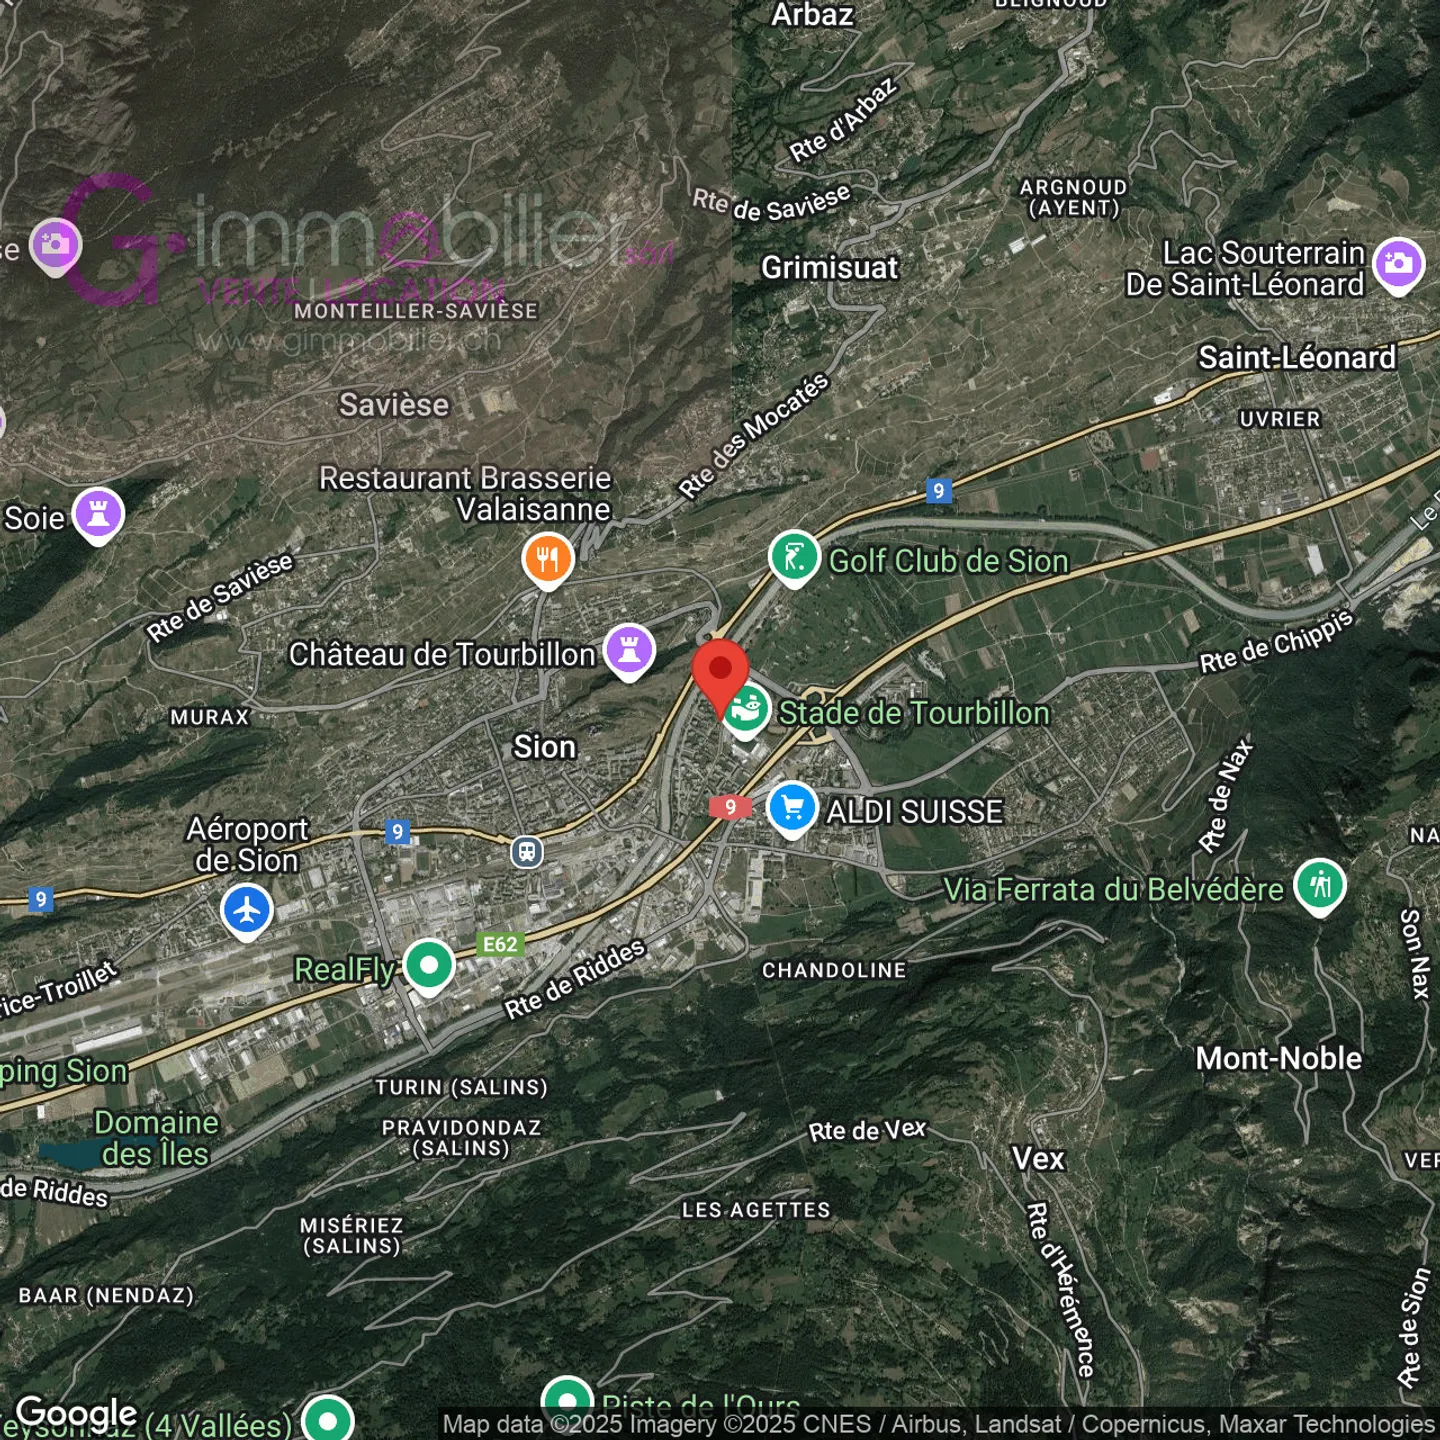Click the E62 highway shield
This screenshot has width=1440, height=1440.
500,944
